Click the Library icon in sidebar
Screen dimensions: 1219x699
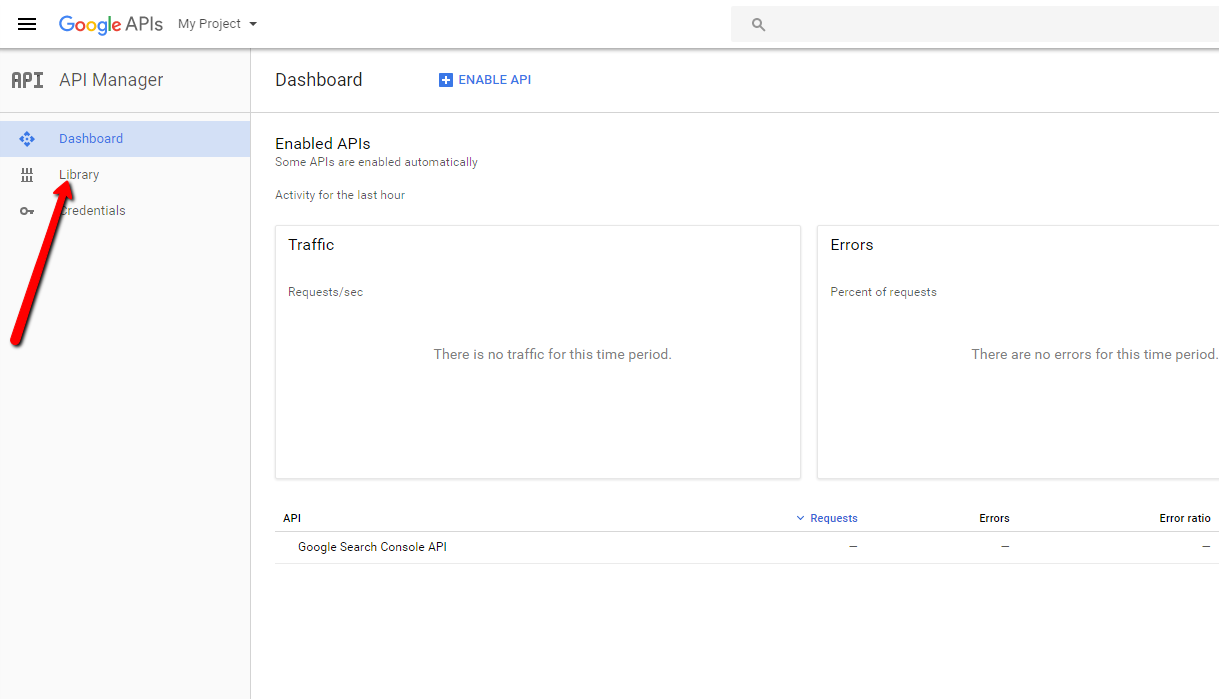27,175
